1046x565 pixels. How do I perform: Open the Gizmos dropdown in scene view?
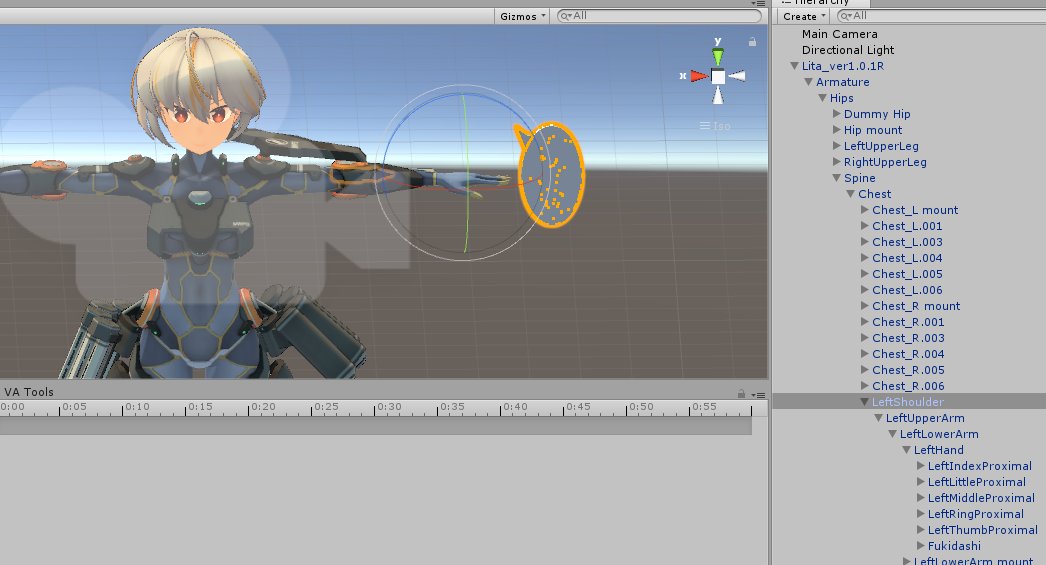click(523, 16)
